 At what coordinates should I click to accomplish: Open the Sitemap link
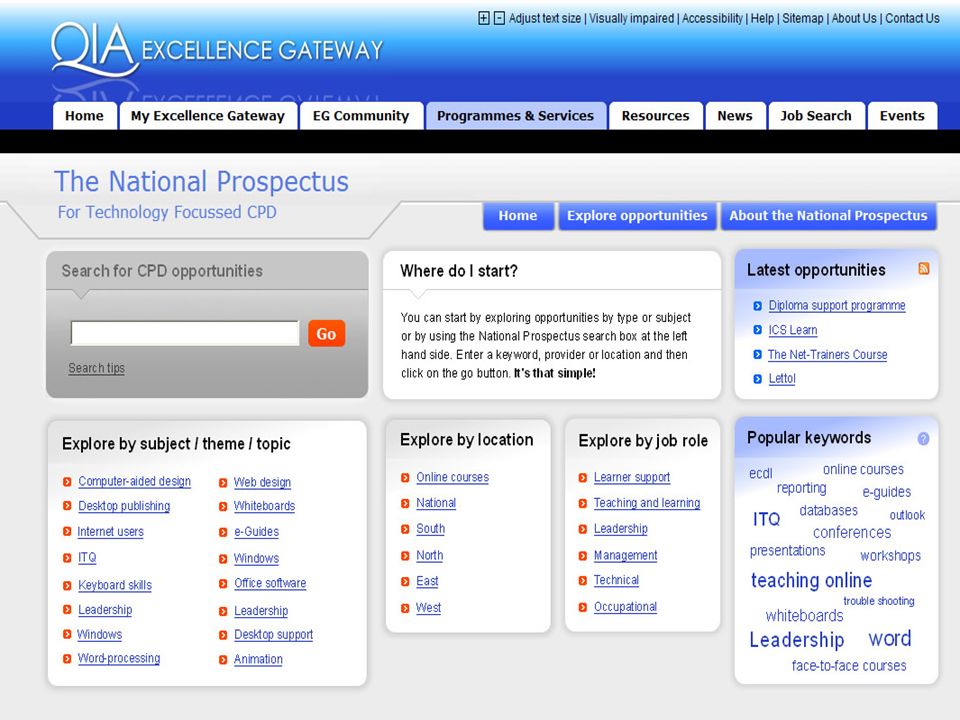pos(803,18)
